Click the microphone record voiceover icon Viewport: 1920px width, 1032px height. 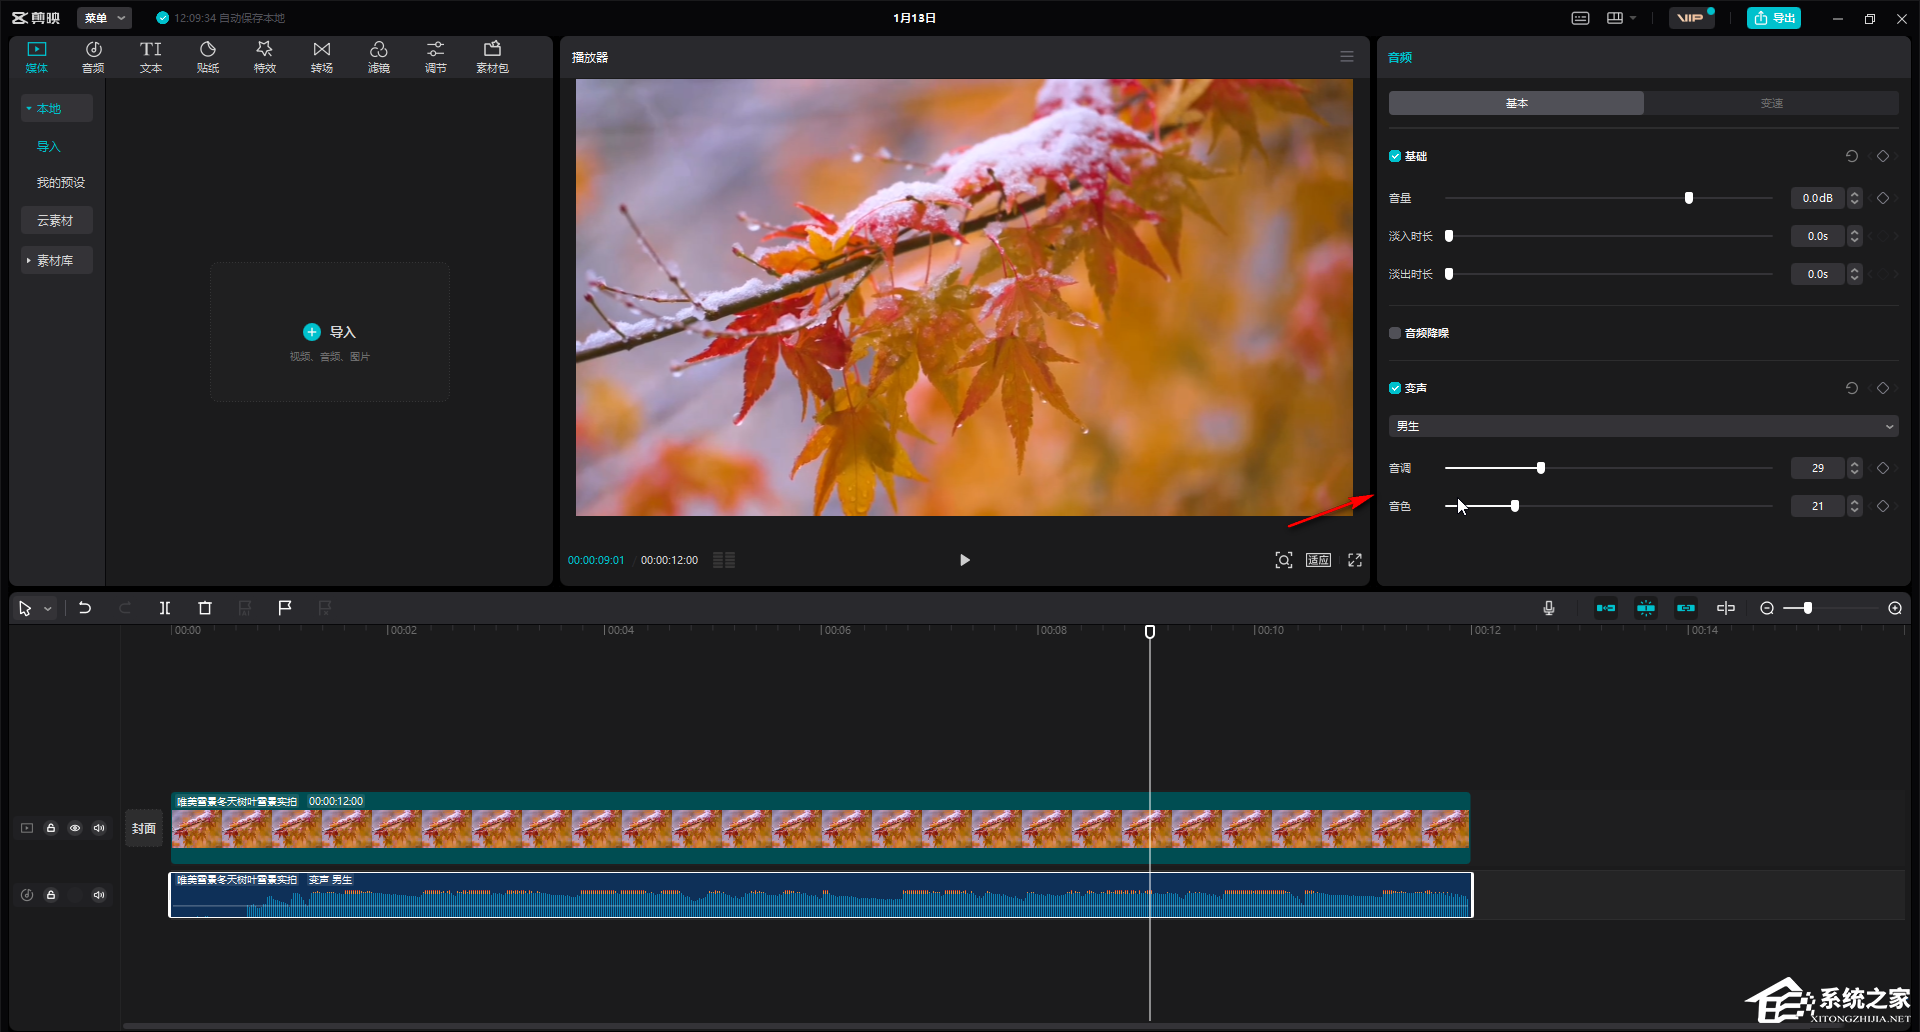click(1549, 608)
